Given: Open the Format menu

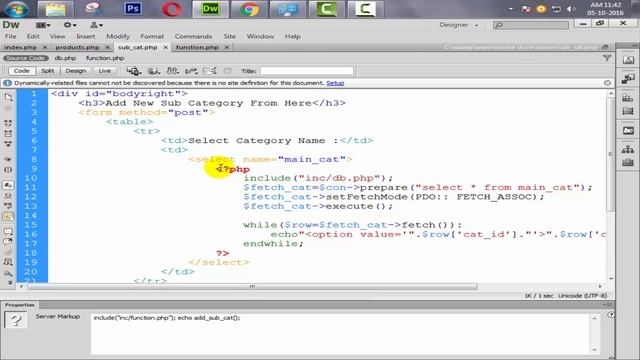Looking at the screenshot, I should [x=152, y=36].
